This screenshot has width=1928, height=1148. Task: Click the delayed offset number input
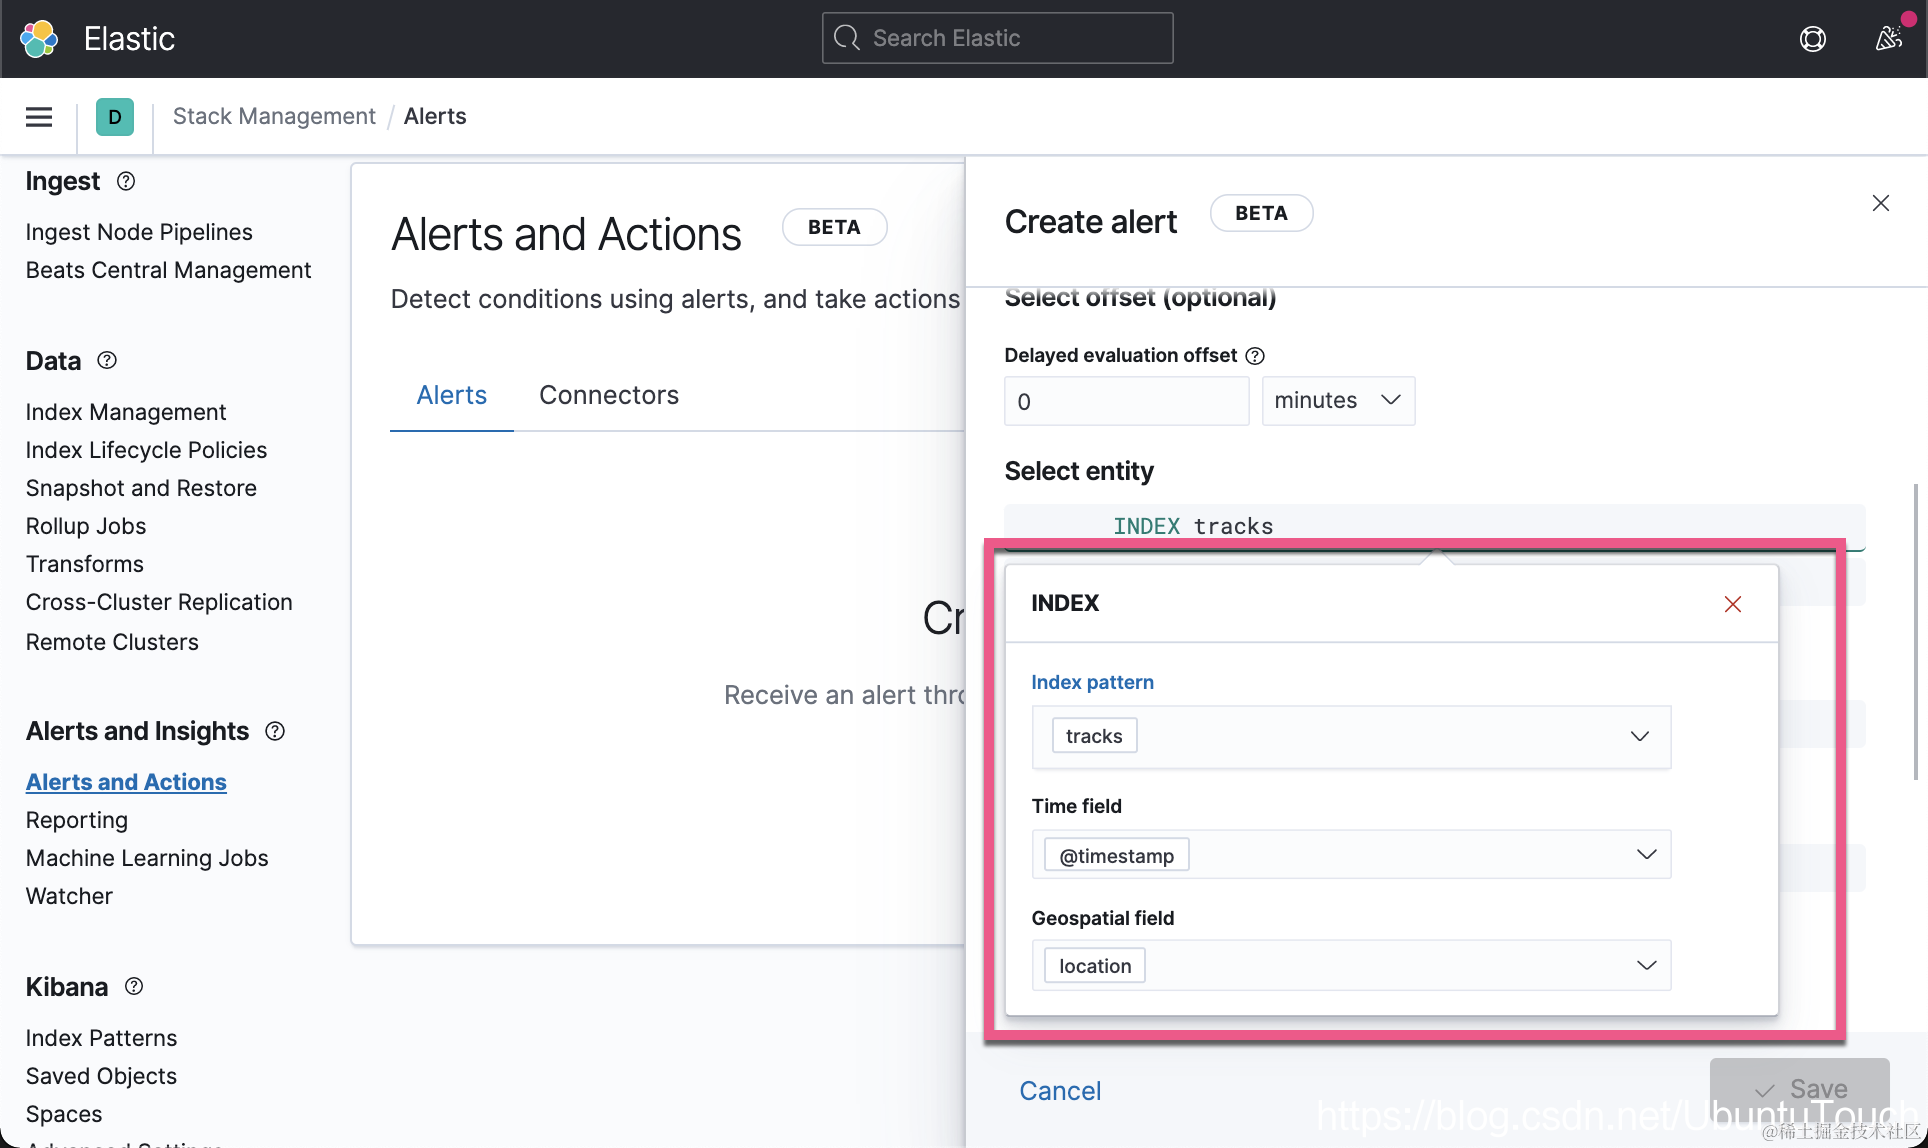(x=1126, y=401)
